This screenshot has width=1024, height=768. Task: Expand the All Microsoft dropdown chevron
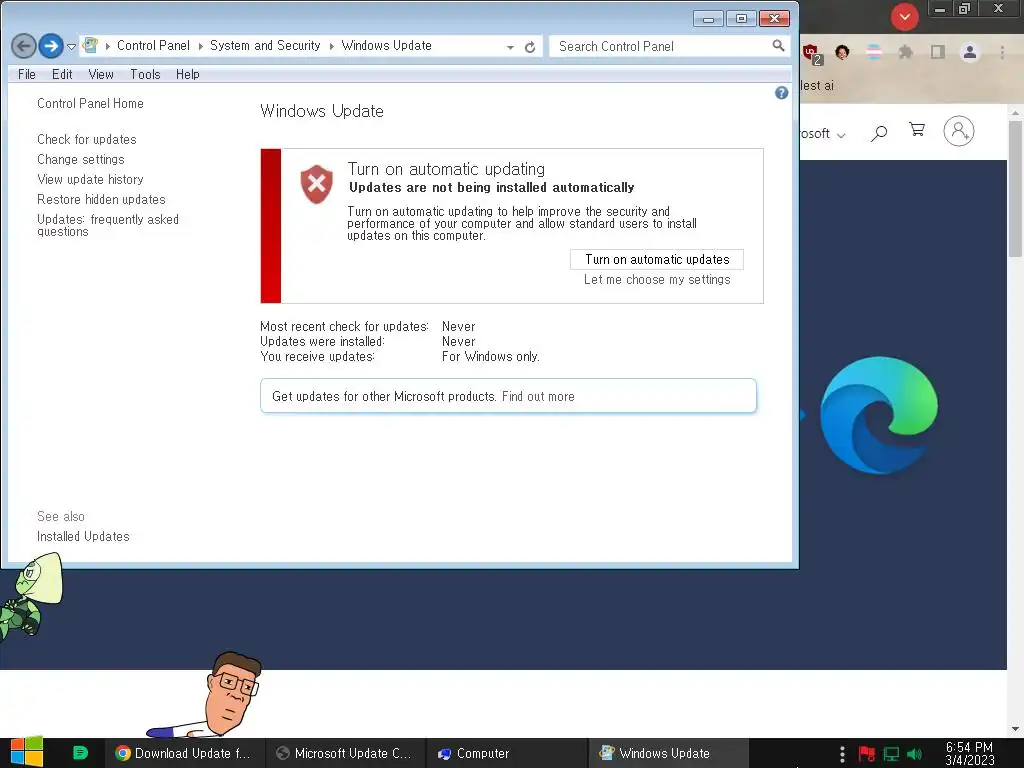[x=841, y=135]
